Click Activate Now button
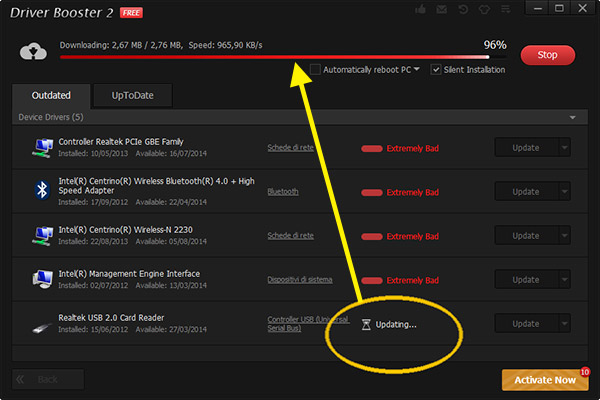The width and height of the screenshot is (600, 400). click(x=545, y=380)
